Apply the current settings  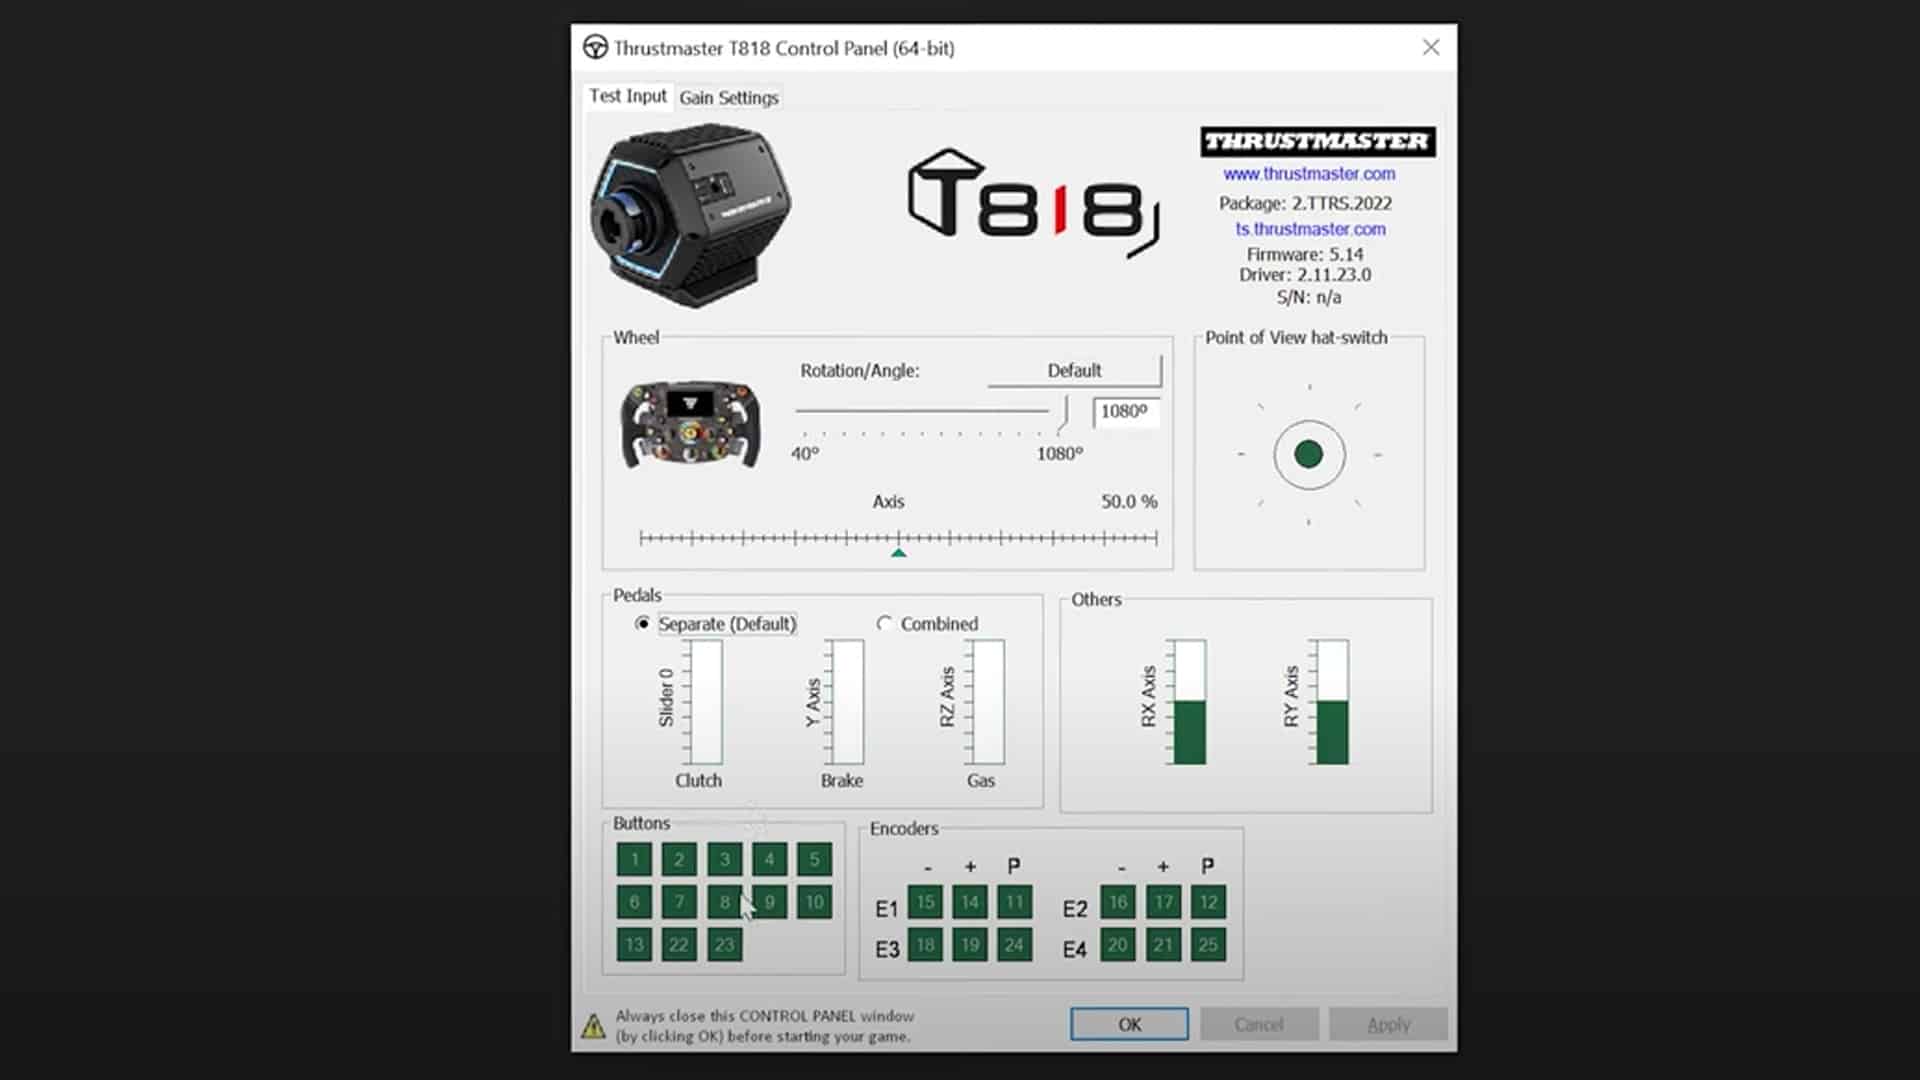click(x=1388, y=1024)
